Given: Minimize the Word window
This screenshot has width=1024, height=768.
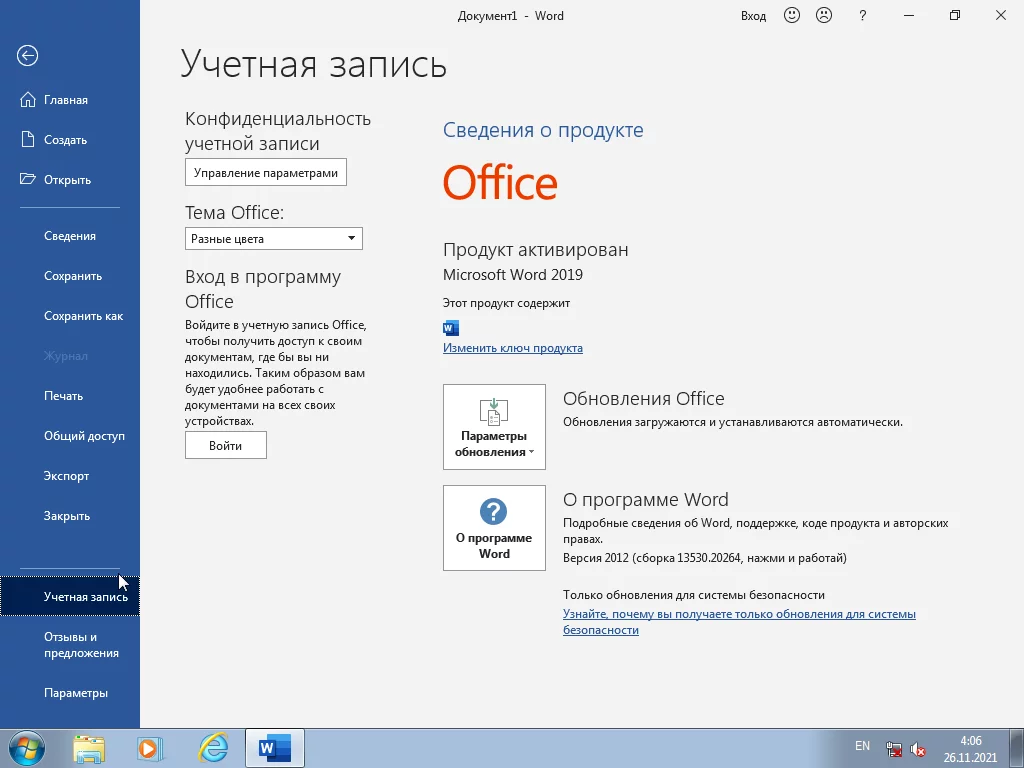Looking at the screenshot, I should [908, 16].
